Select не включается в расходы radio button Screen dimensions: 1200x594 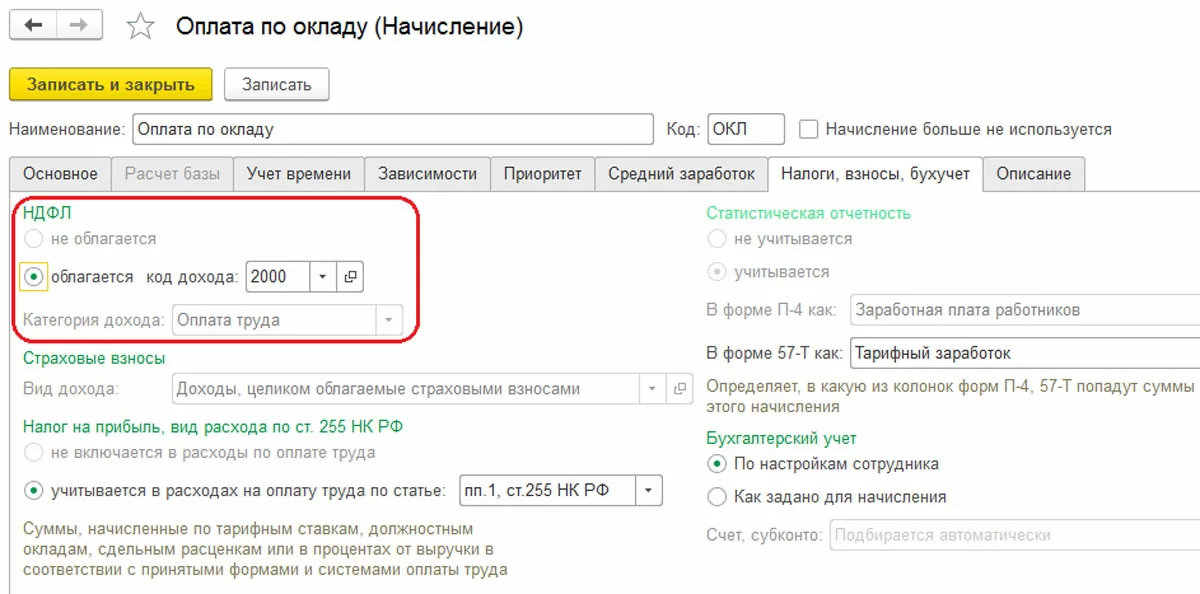click(x=34, y=452)
